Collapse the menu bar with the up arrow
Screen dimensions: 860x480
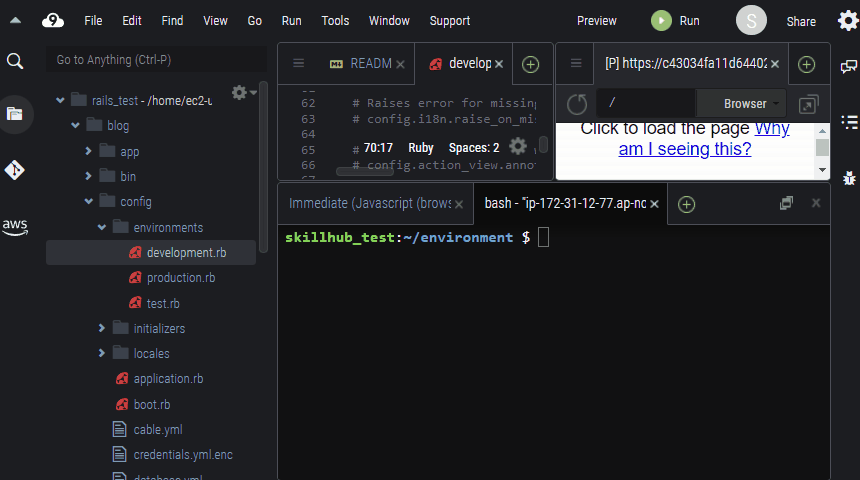(15, 21)
